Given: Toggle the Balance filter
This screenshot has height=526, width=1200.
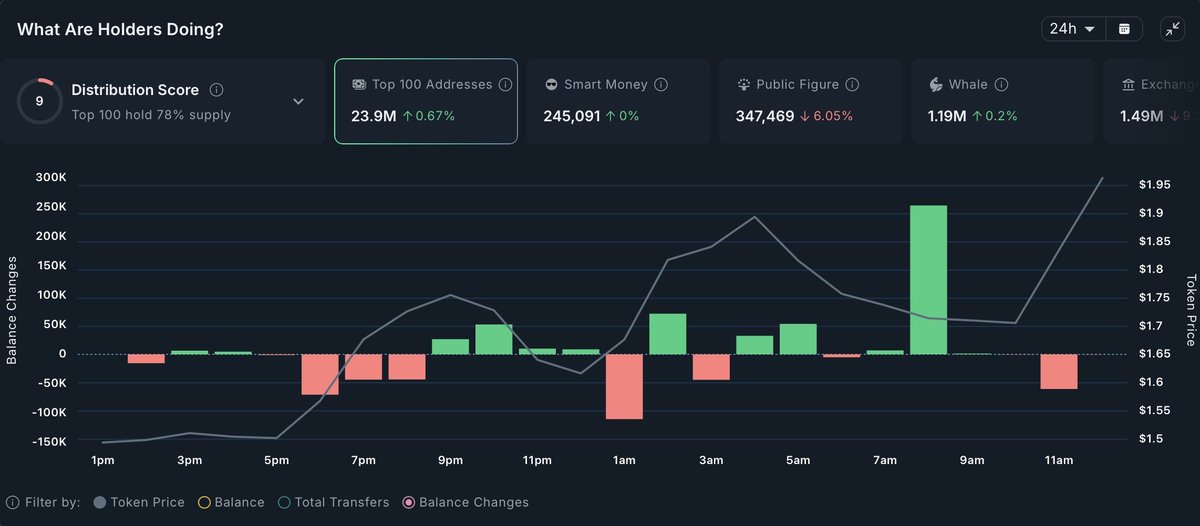Looking at the screenshot, I should [231, 502].
